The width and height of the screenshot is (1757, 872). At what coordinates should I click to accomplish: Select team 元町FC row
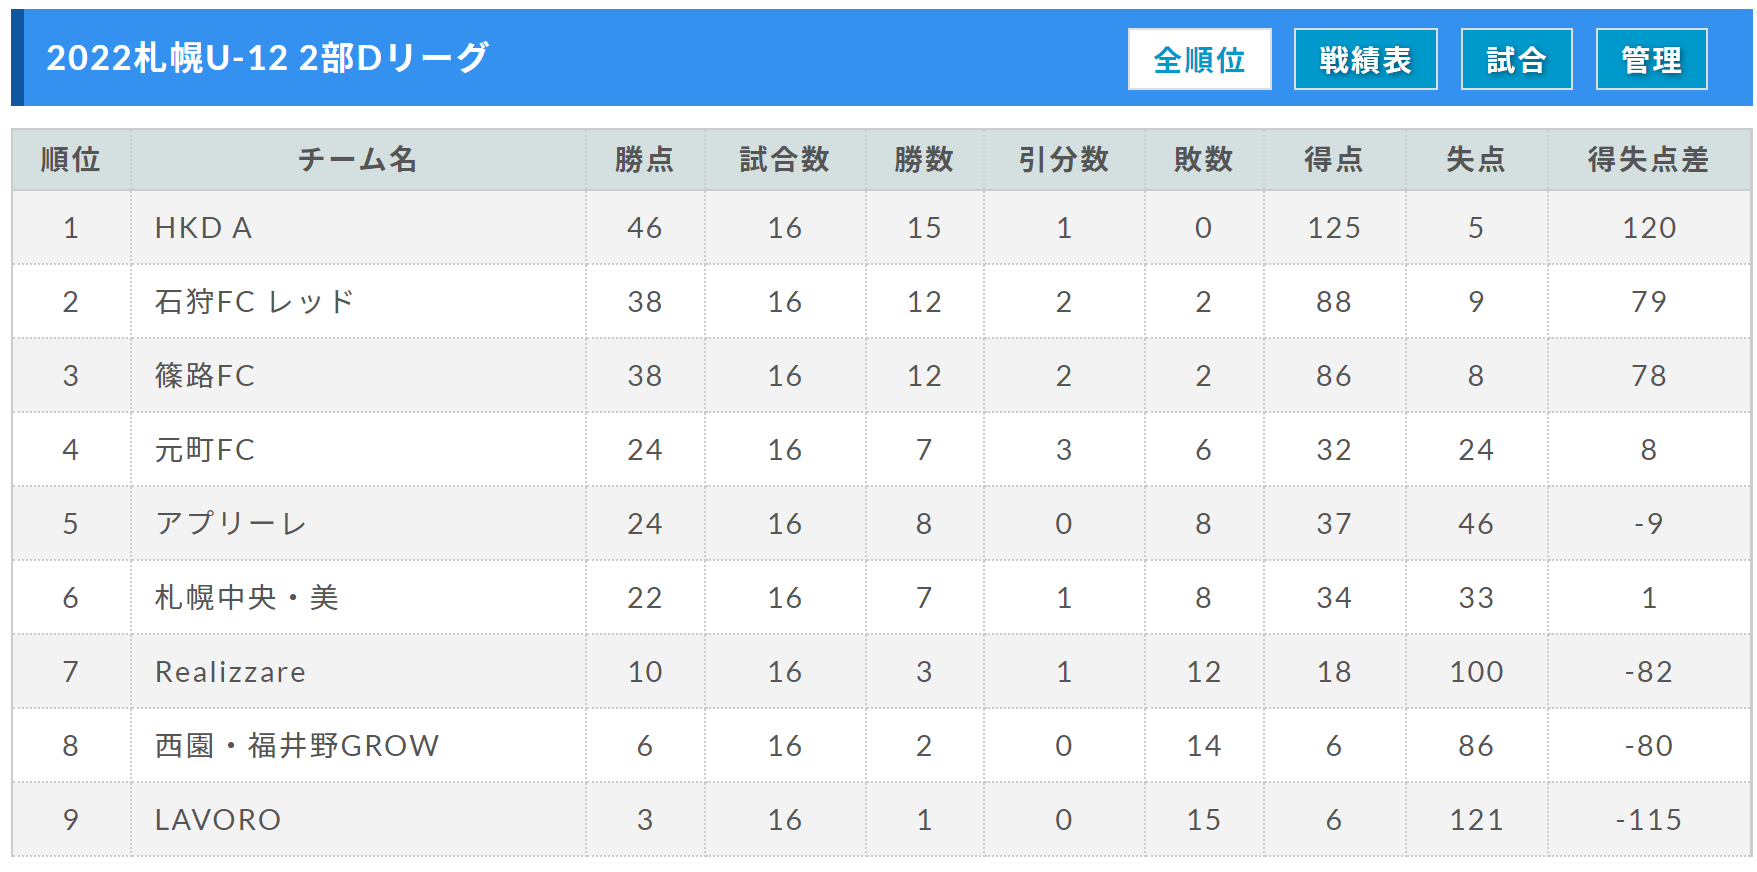(881, 449)
